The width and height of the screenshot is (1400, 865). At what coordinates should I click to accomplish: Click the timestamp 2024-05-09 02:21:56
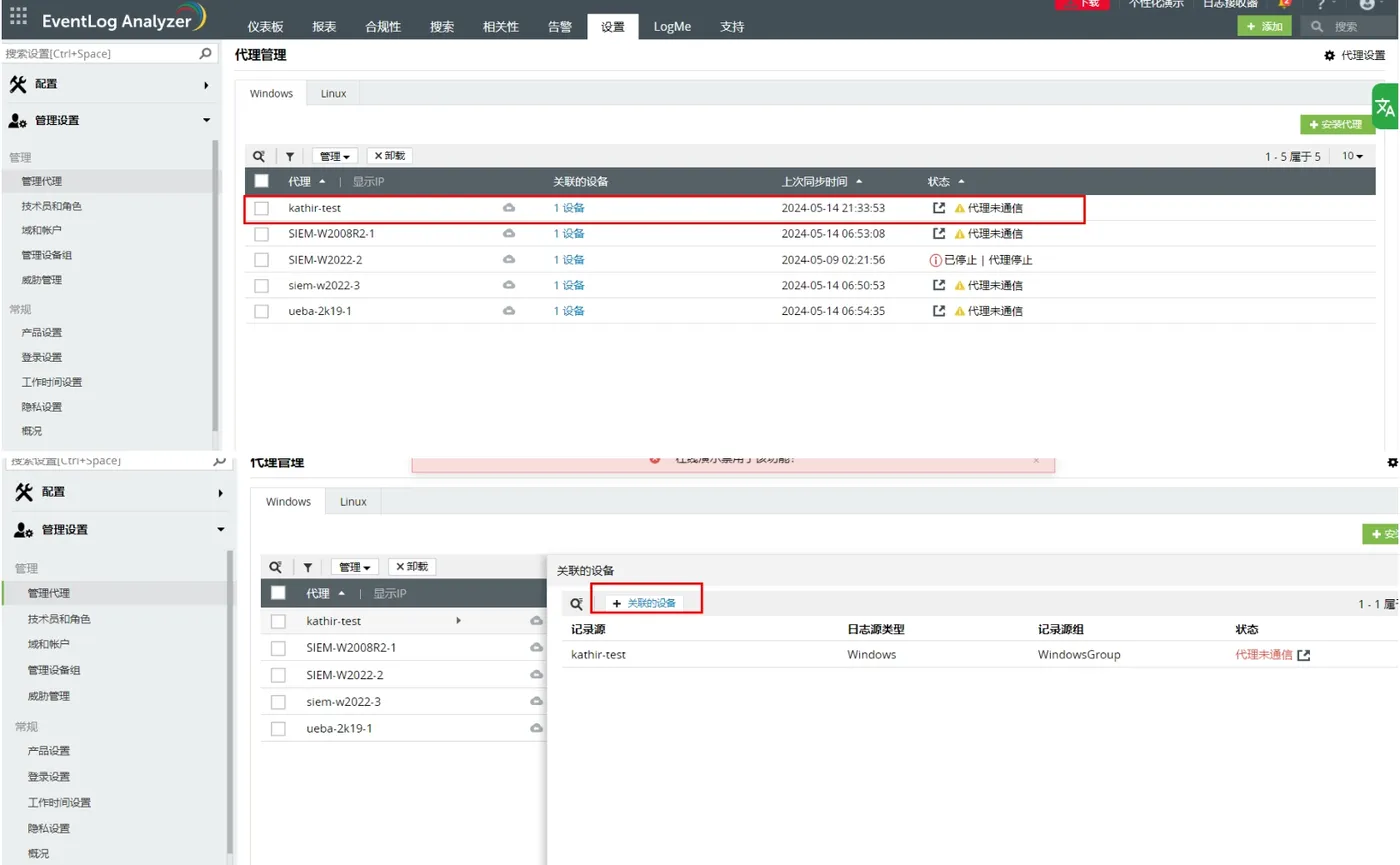tap(833, 260)
